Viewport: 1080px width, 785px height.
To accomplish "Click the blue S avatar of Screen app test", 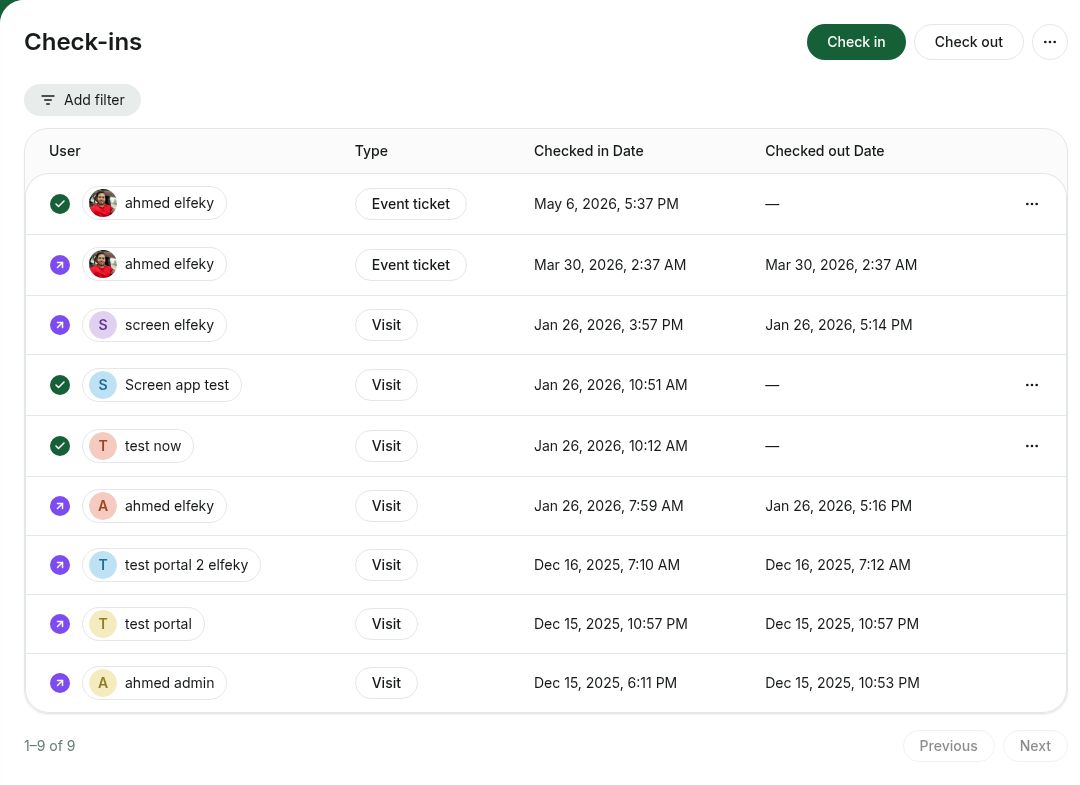I will 103,385.
